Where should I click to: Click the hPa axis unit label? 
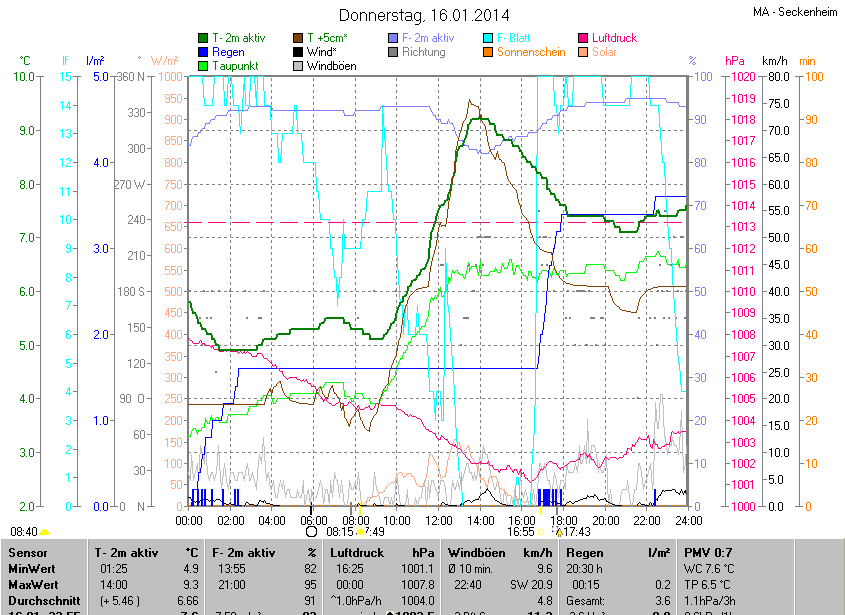point(734,61)
